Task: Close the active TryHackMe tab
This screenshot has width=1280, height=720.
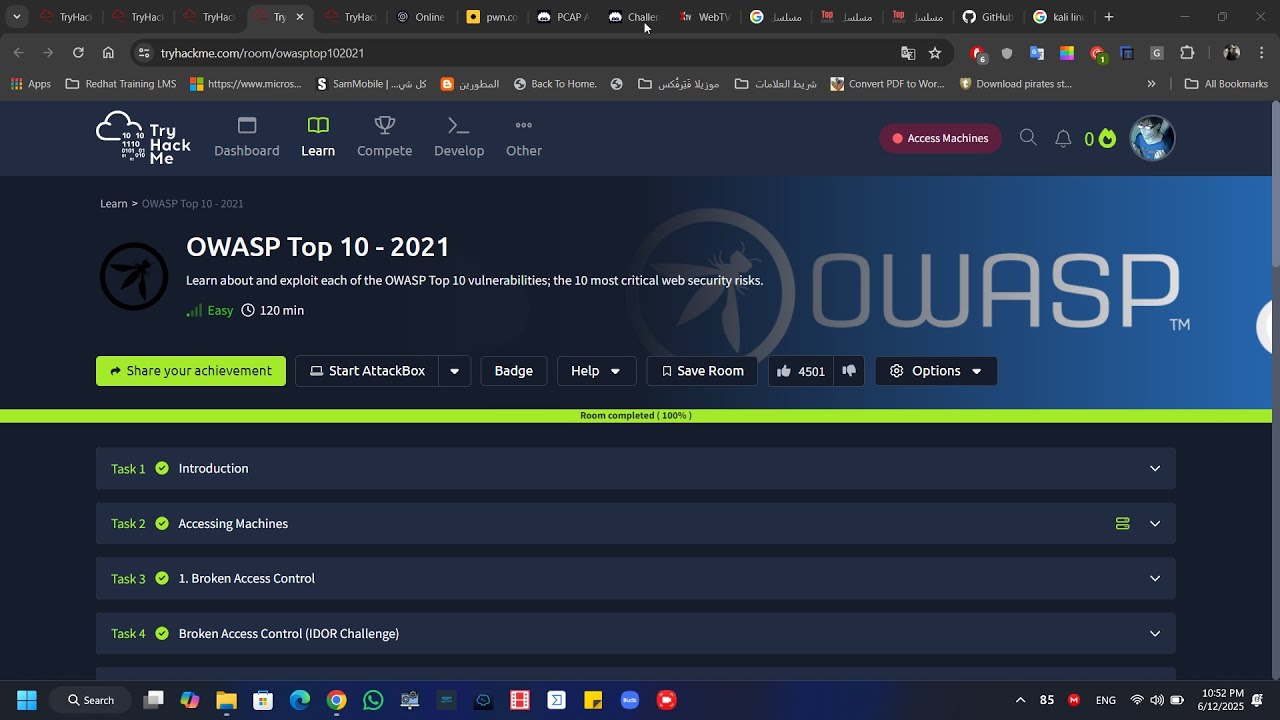Action: point(299,17)
